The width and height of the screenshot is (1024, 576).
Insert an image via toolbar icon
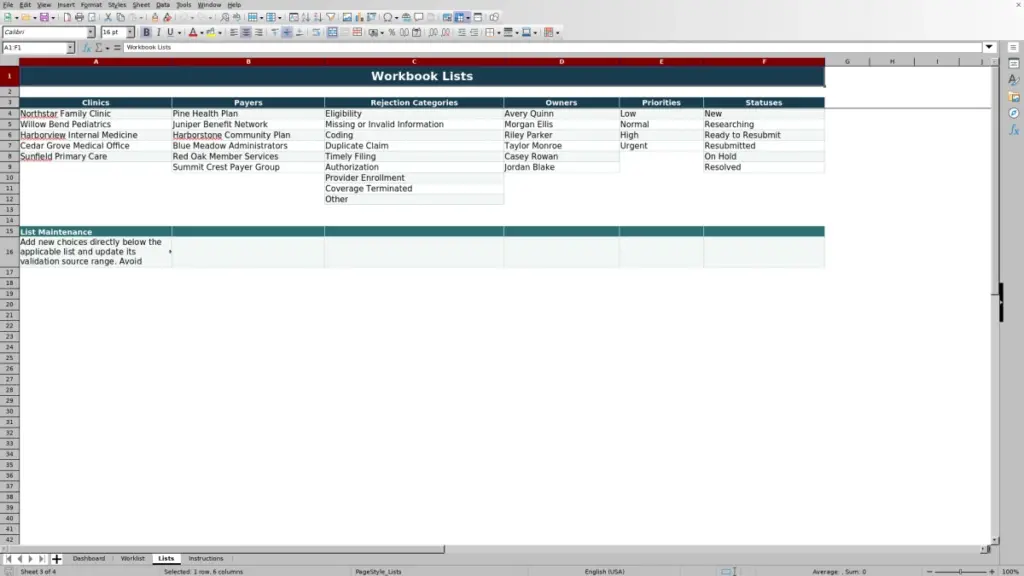coord(347,18)
